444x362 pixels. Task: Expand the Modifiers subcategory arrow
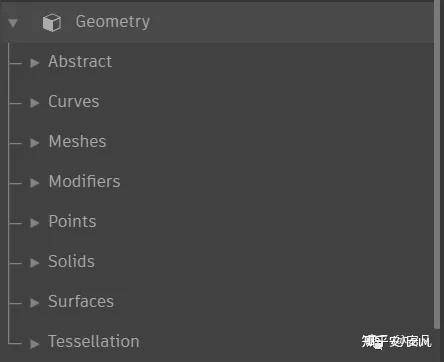coord(34,183)
